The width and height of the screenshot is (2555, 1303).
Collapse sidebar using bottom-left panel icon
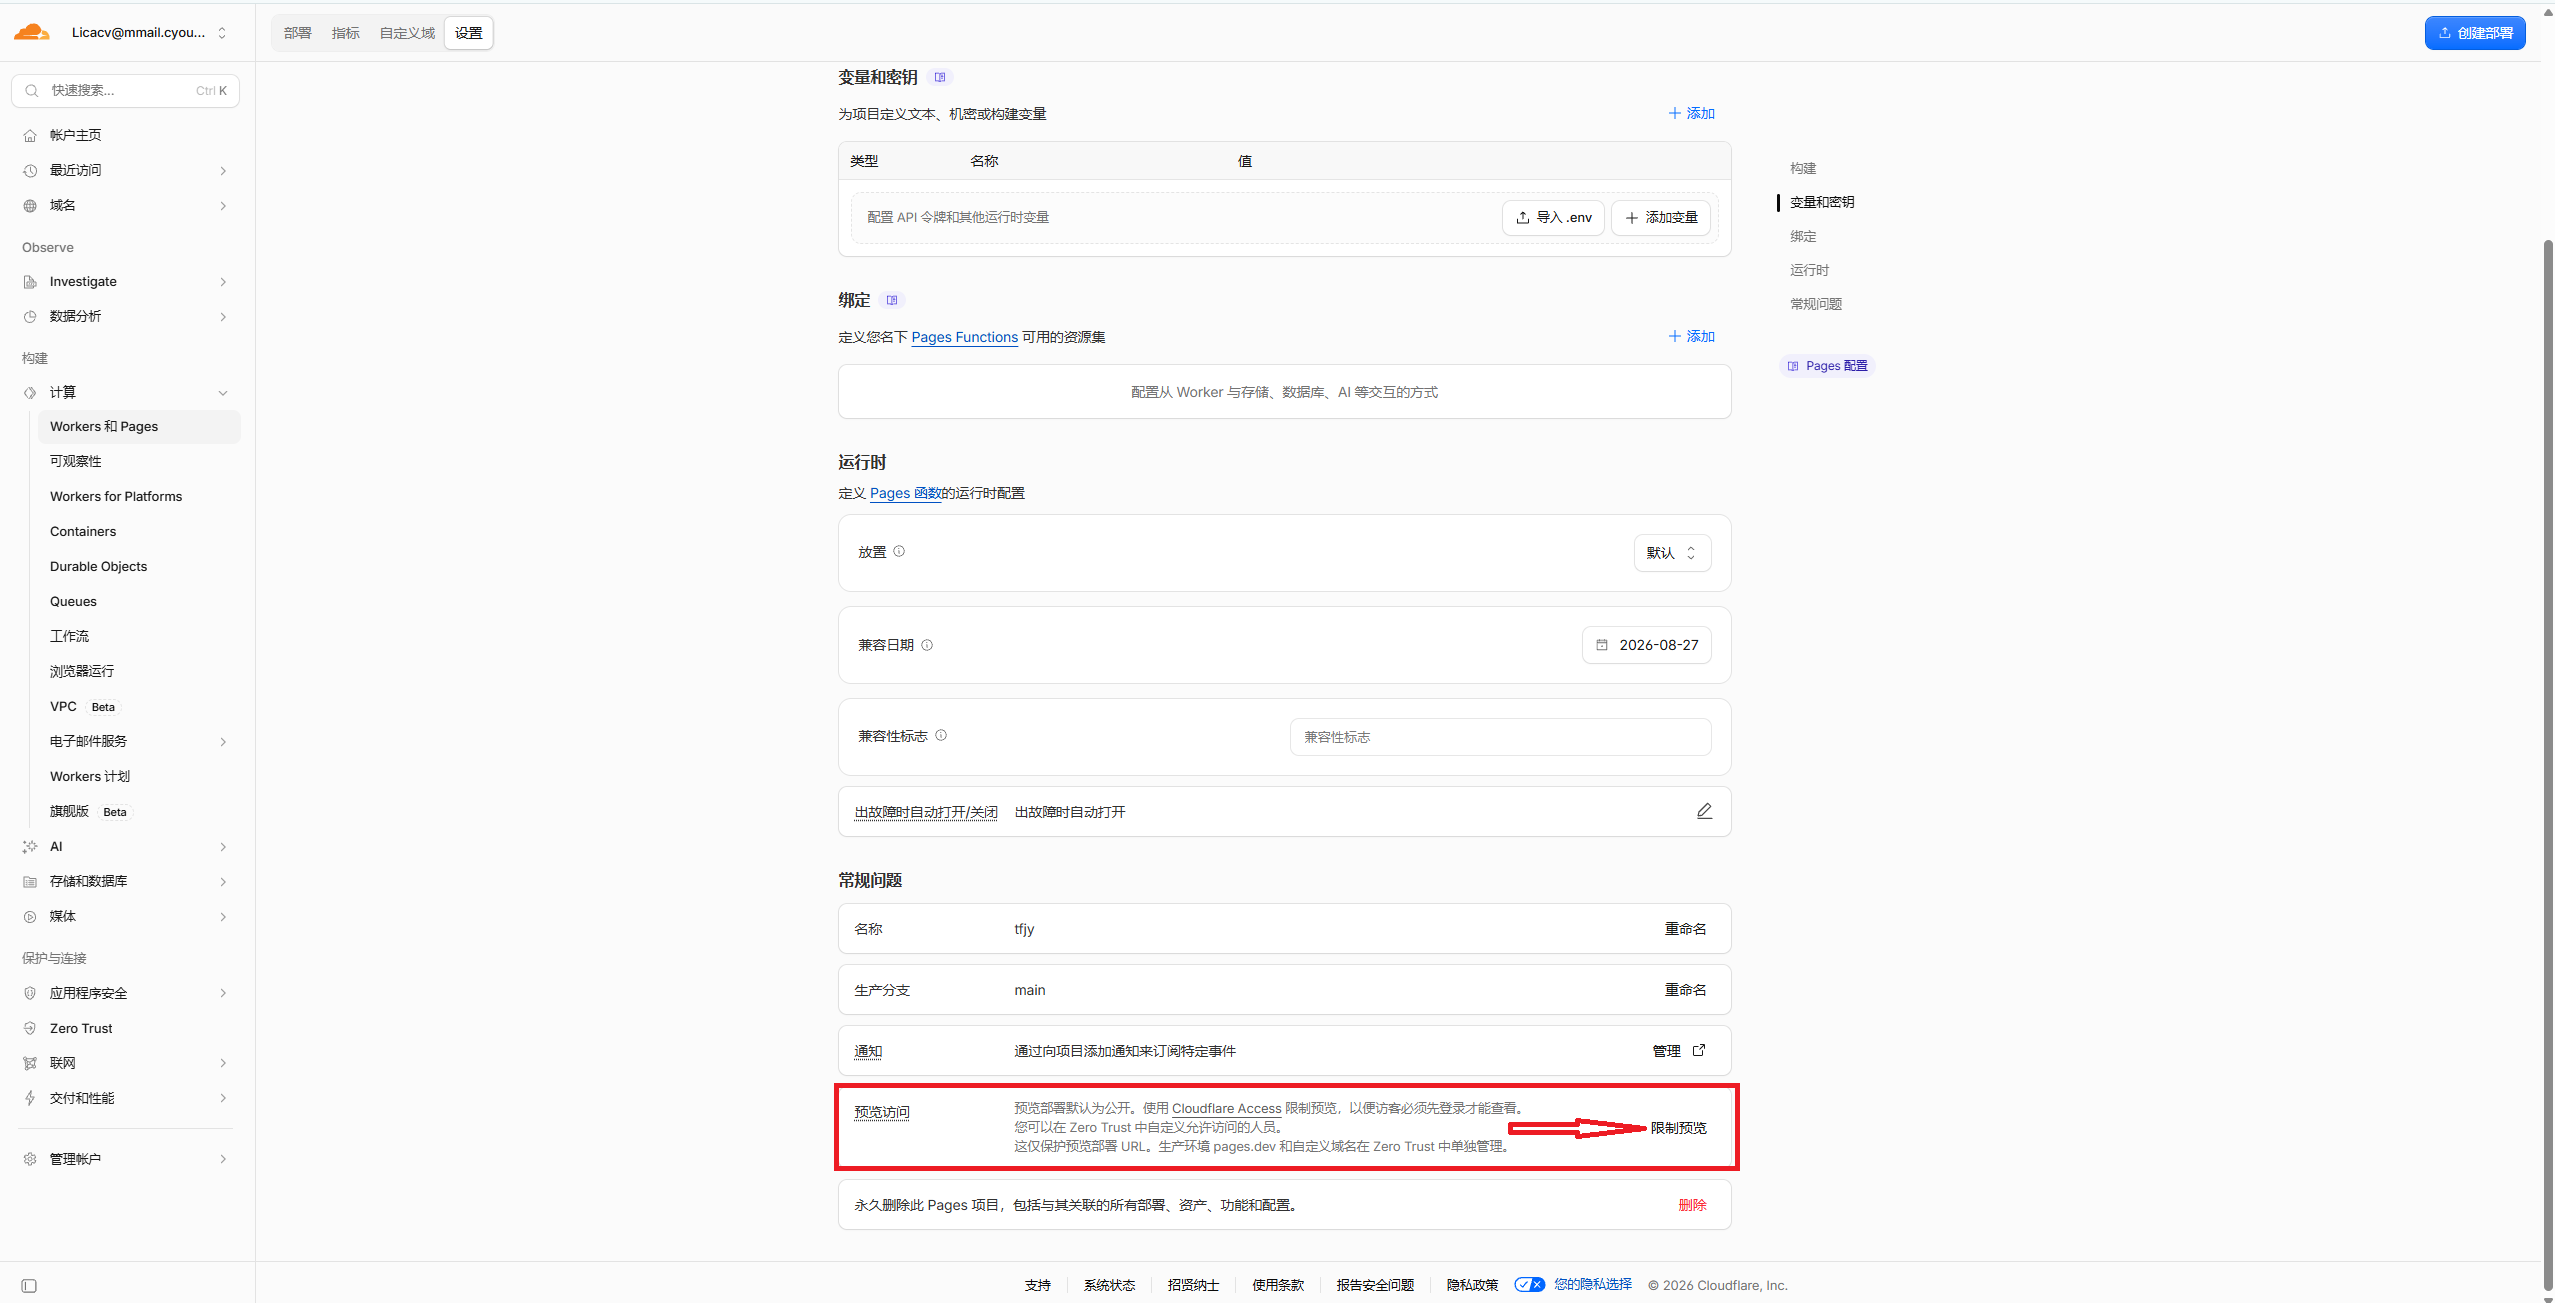tap(29, 1286)
